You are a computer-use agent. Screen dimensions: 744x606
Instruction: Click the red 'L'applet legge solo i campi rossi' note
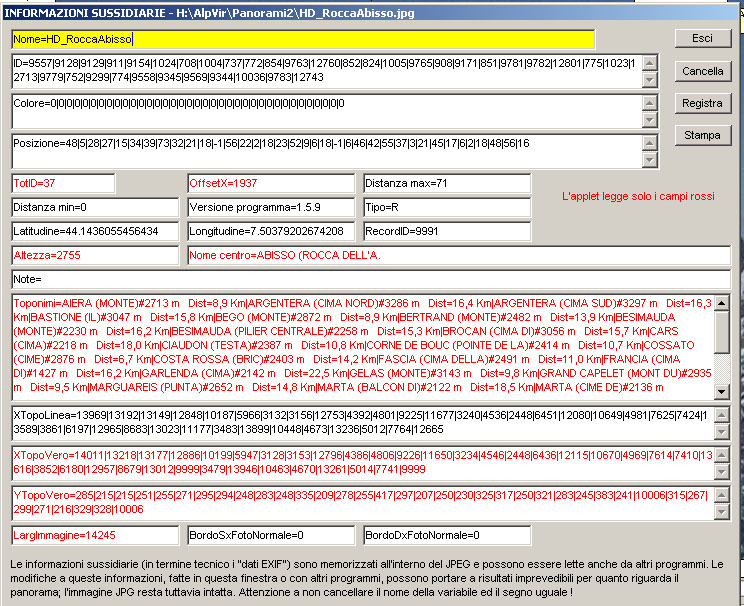(x=638, y=196)
